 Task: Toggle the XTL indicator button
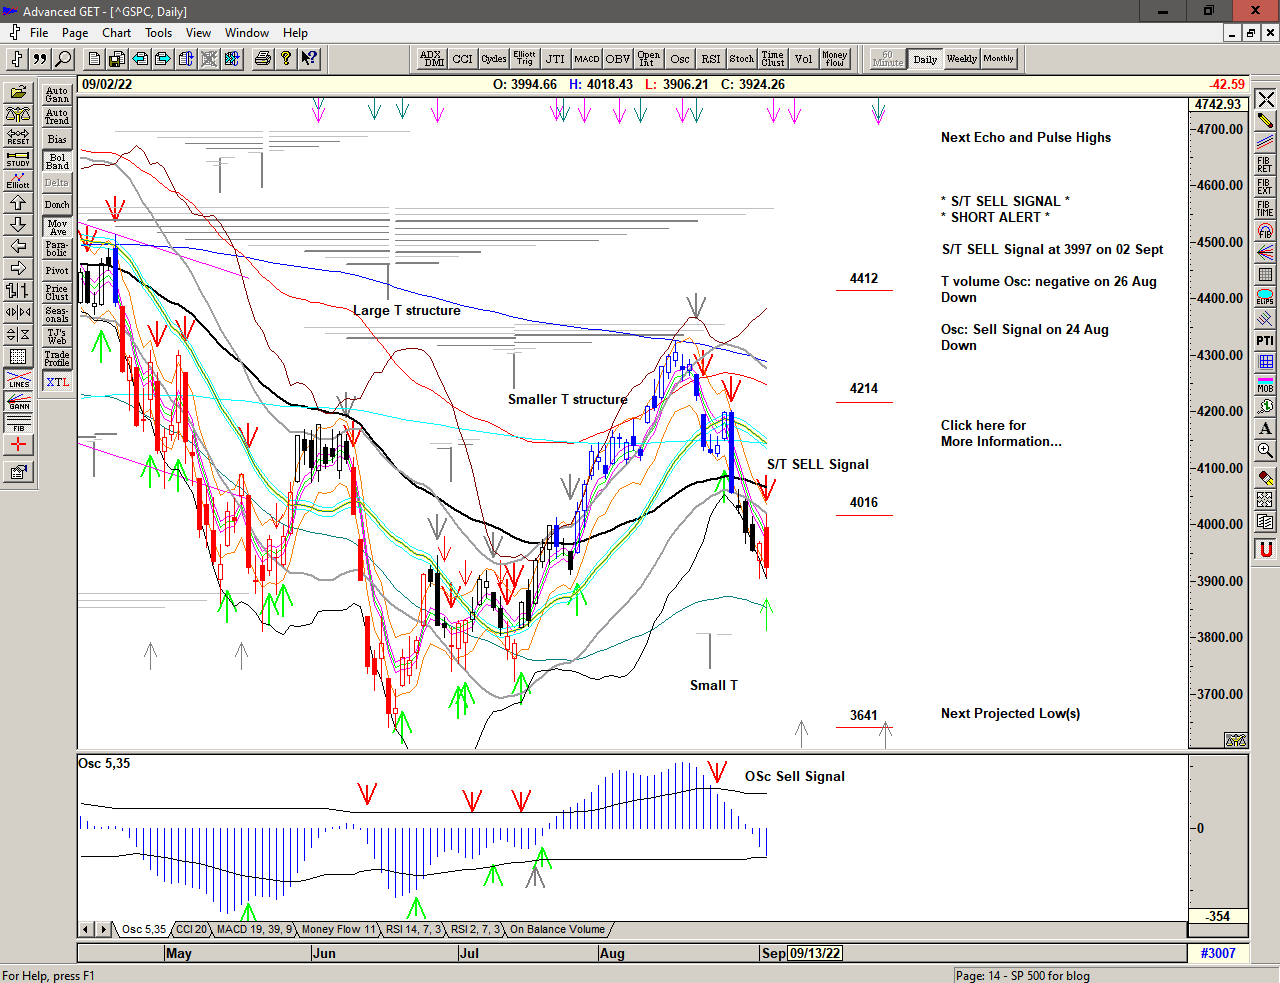pos(57,382)
